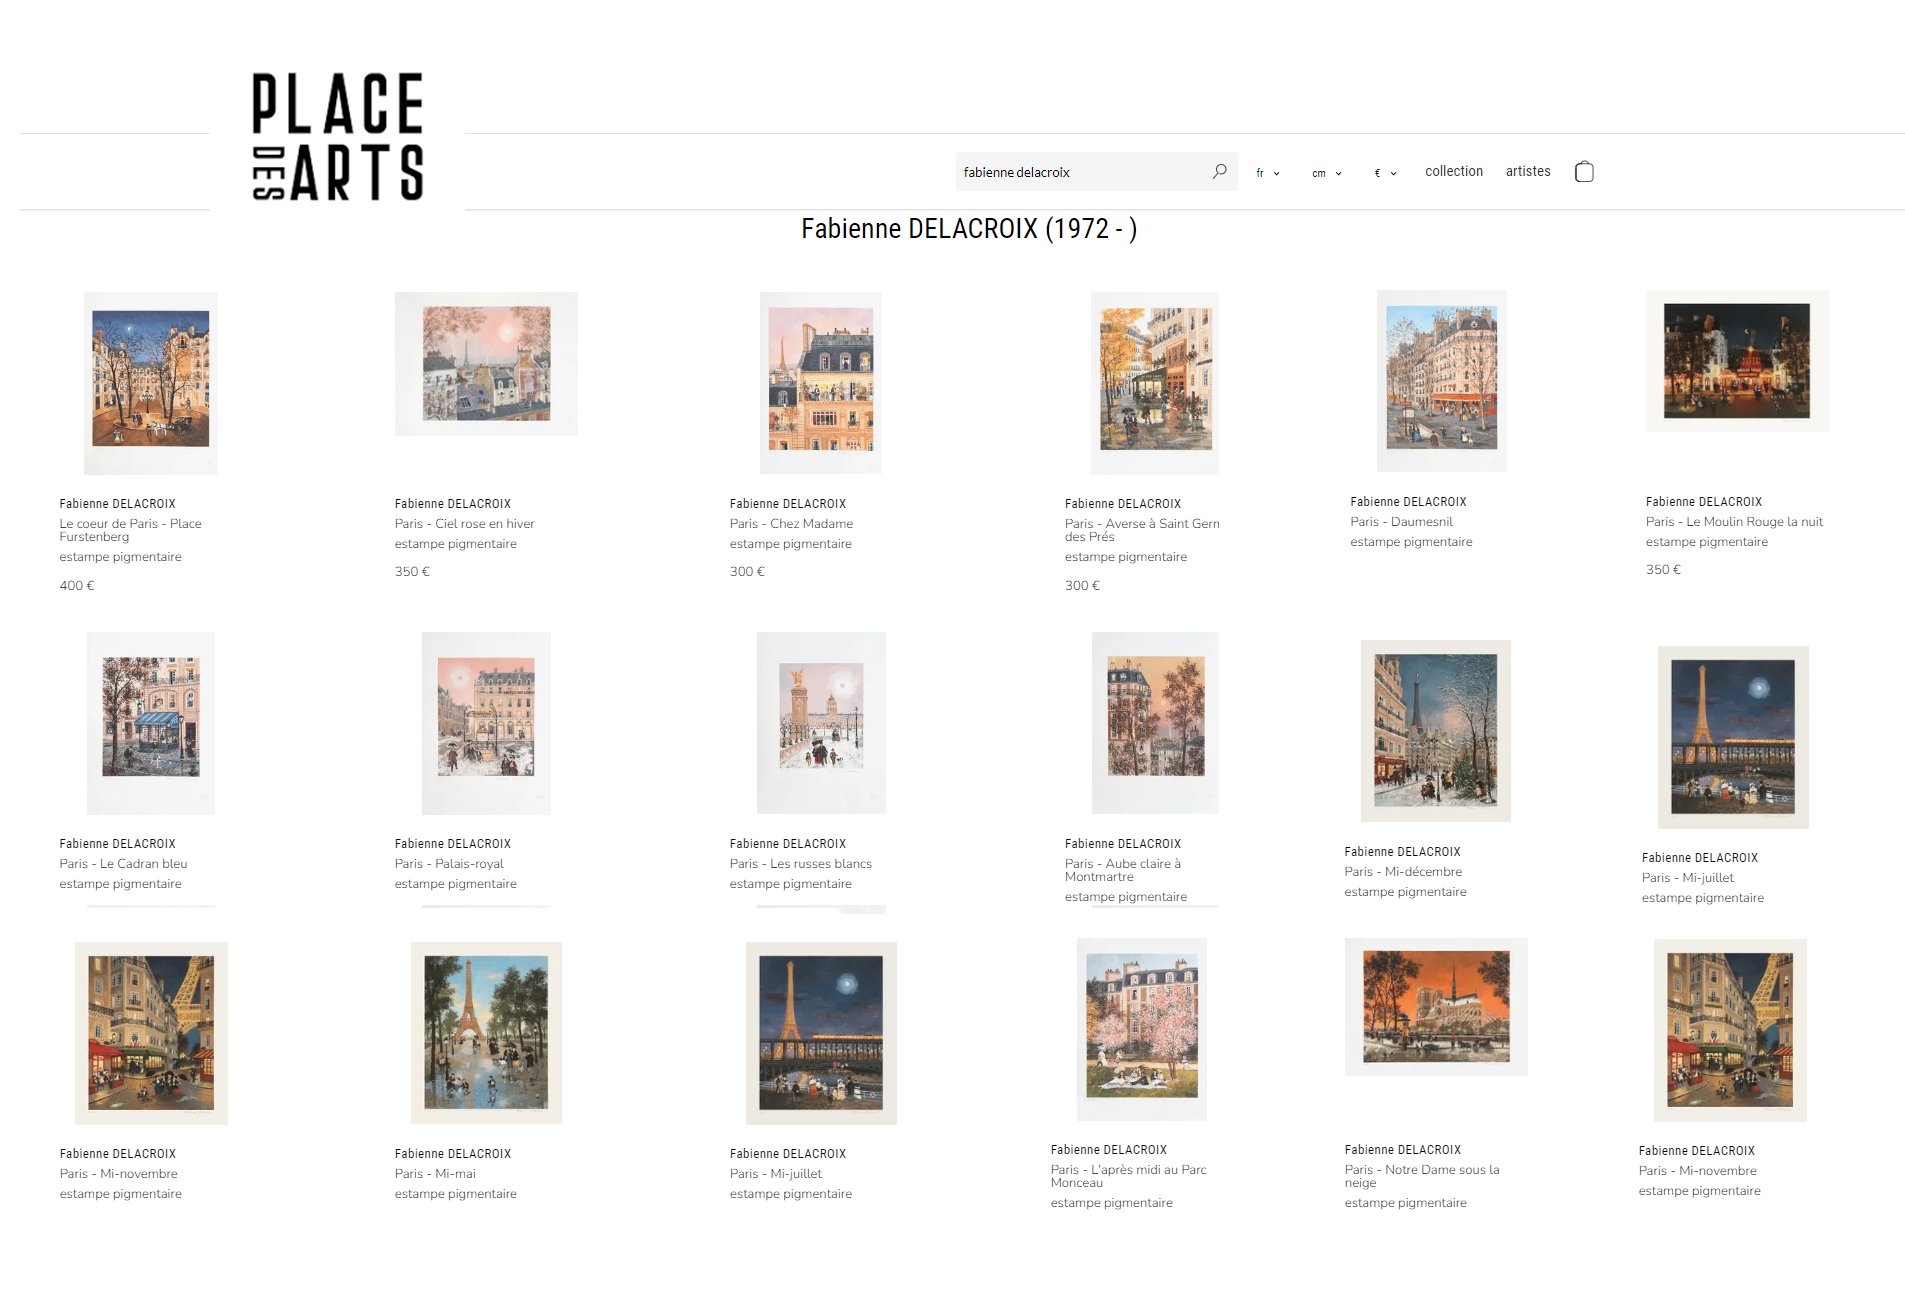The image size is (1905, 1316).
Task: Open thumbnail of Paris - Les russes blancs
Action: click(x=821, y=723)
